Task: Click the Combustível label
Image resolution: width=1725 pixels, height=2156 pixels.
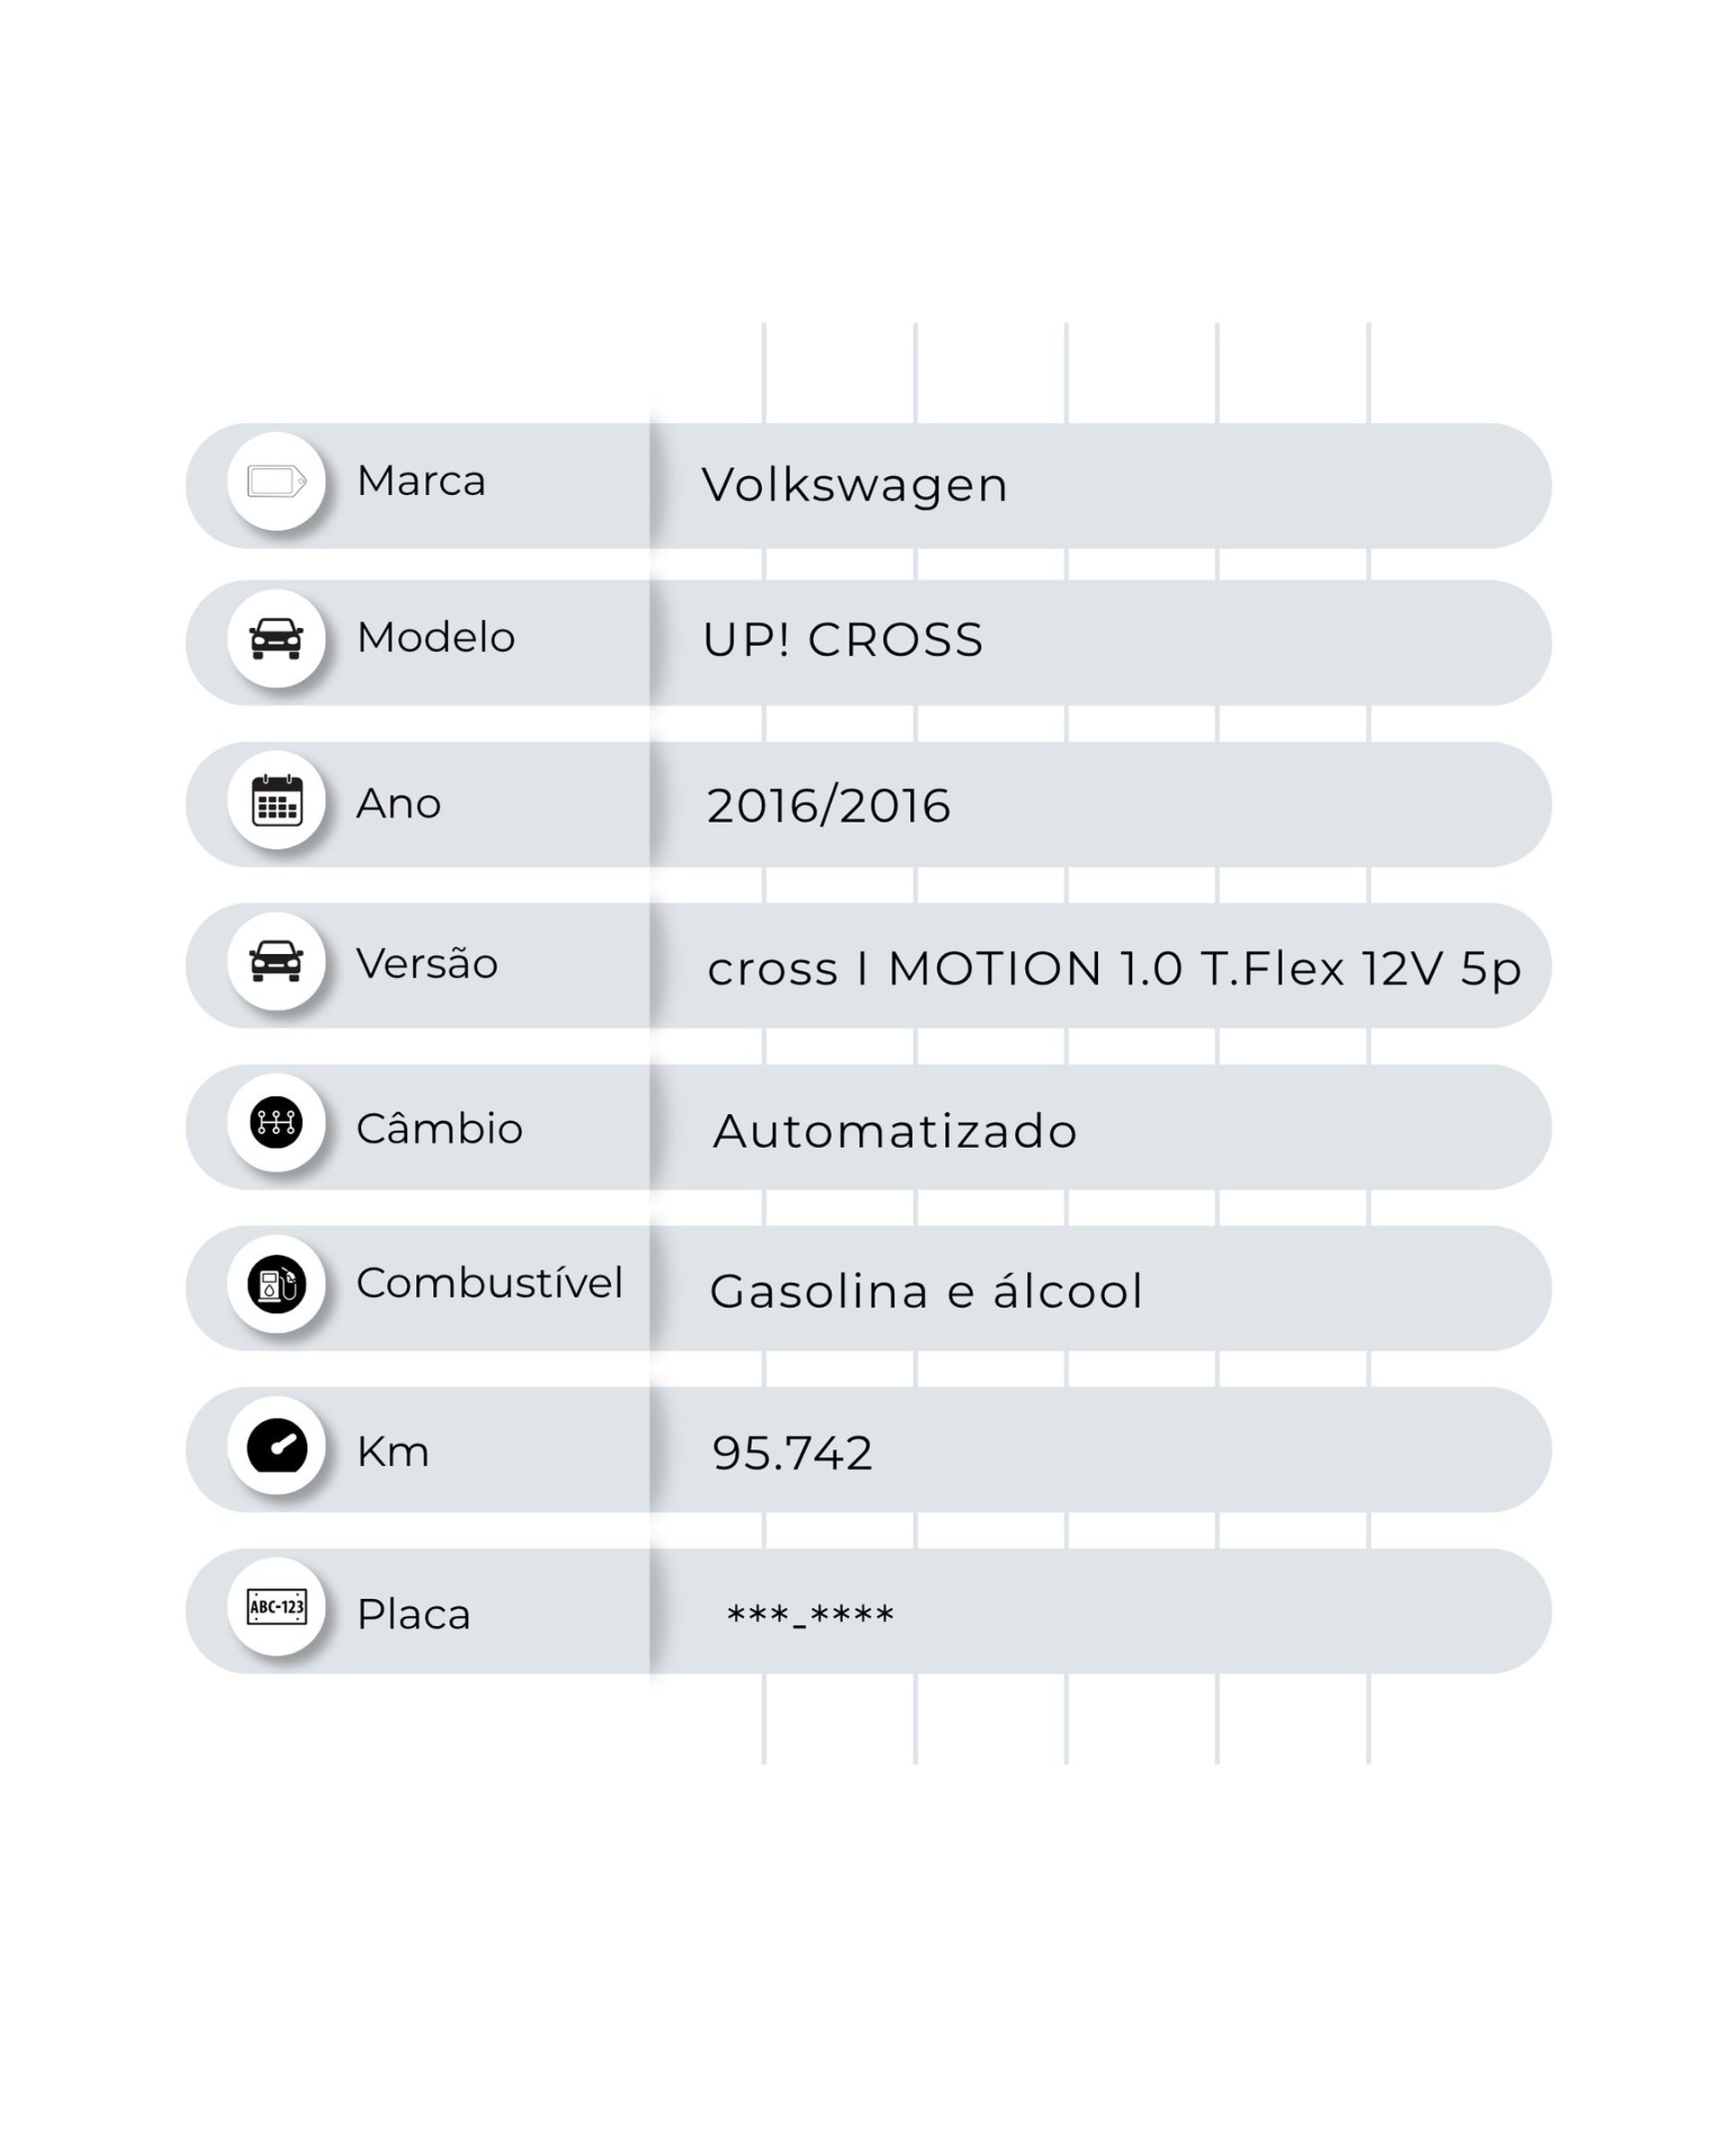Action: pyautogui.click(x=489, y=1283)
